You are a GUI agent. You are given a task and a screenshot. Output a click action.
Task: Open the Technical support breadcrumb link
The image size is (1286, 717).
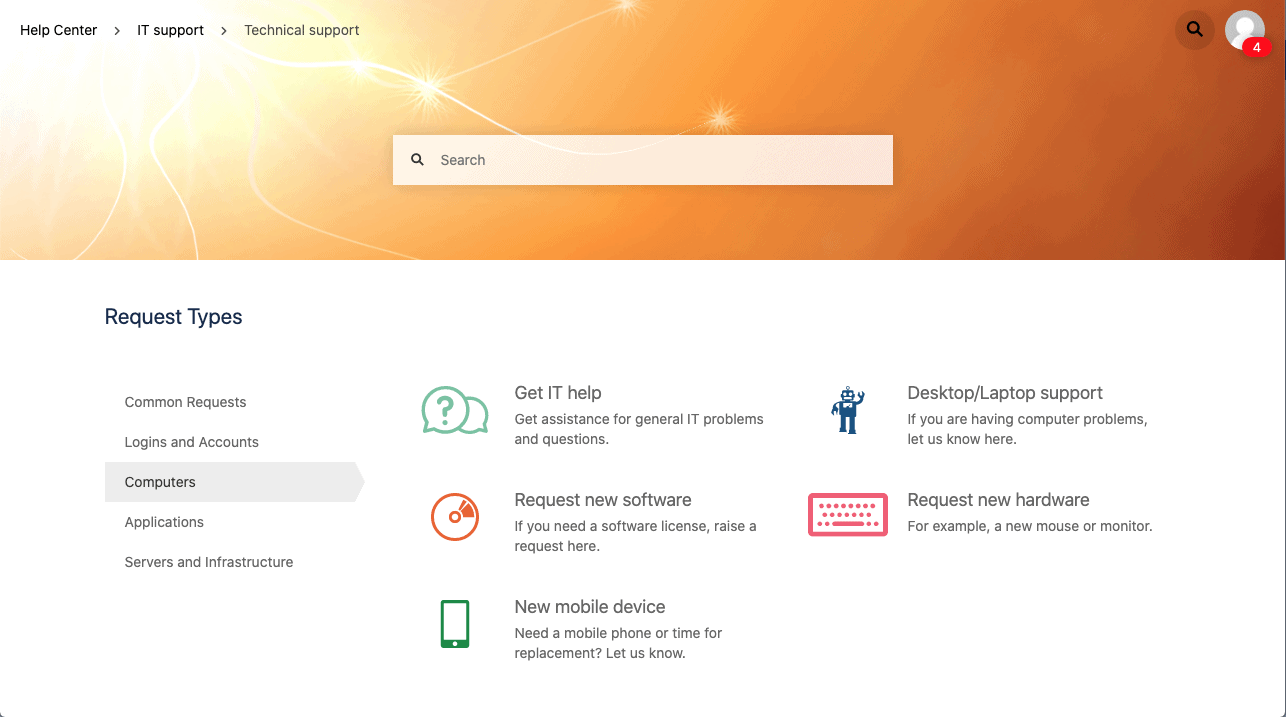301,30
